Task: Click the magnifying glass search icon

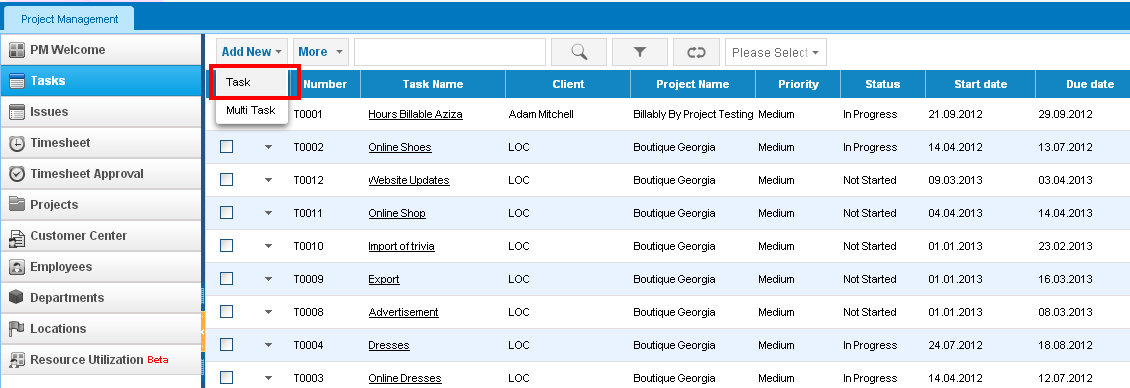Action: pyautogui.click(x=579, y=52)
